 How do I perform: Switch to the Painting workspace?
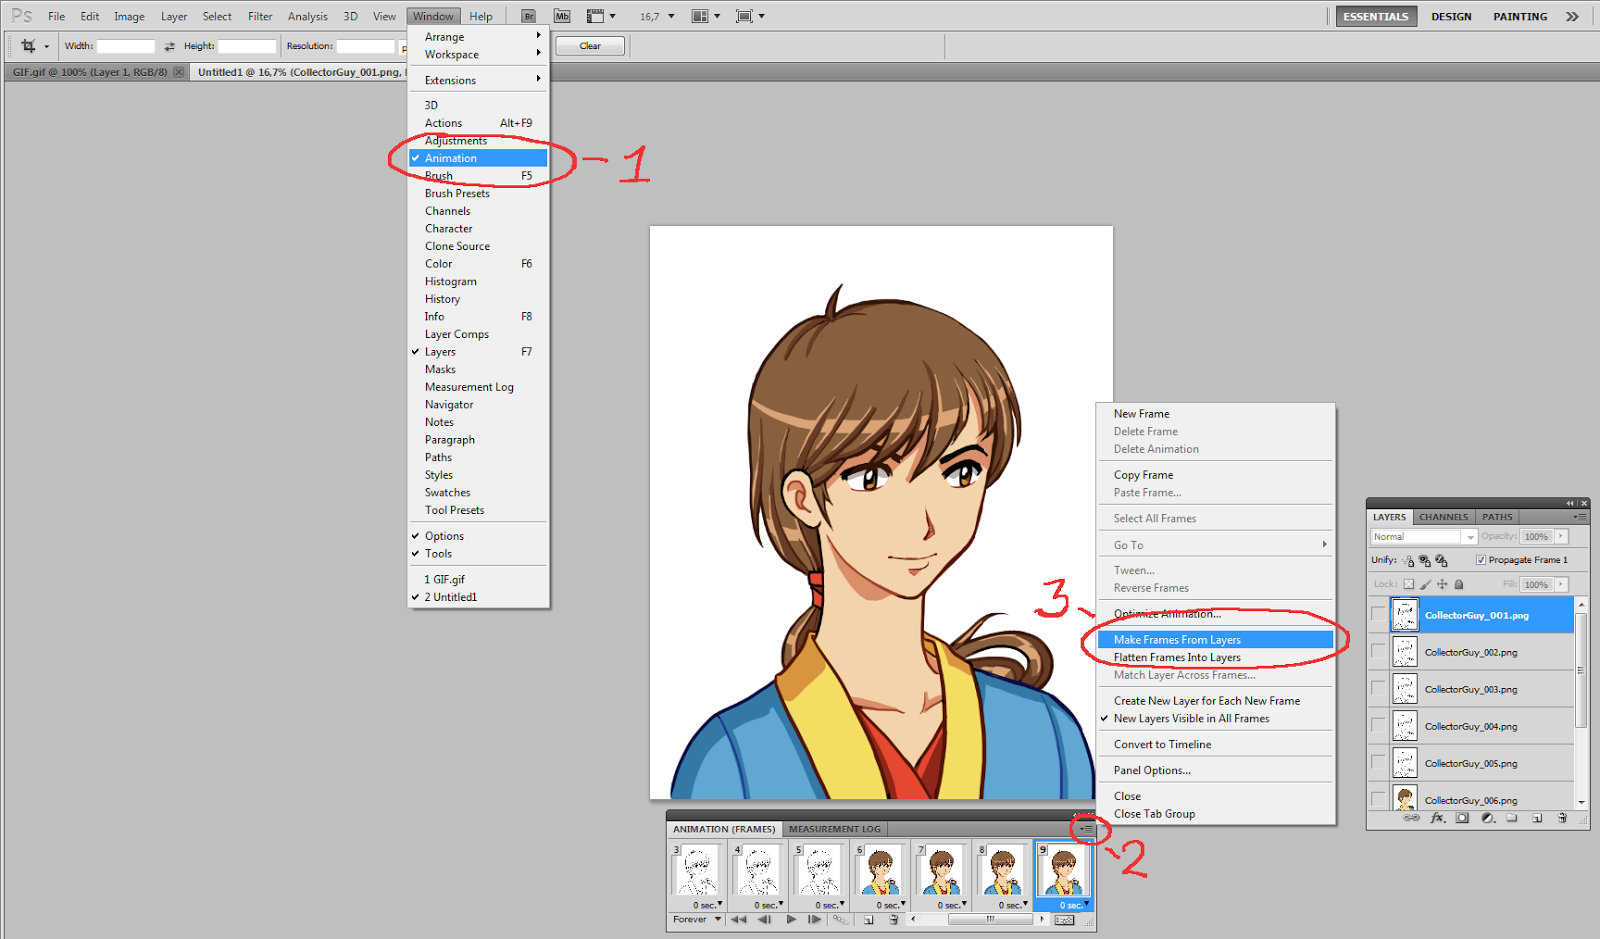point(1520,16)
